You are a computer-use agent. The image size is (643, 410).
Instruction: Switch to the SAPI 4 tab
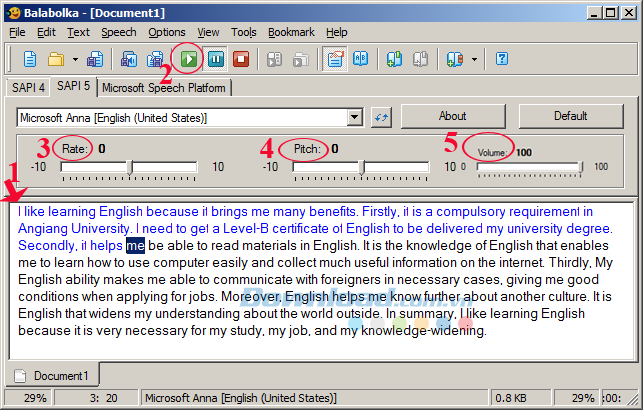click(28, 88)
